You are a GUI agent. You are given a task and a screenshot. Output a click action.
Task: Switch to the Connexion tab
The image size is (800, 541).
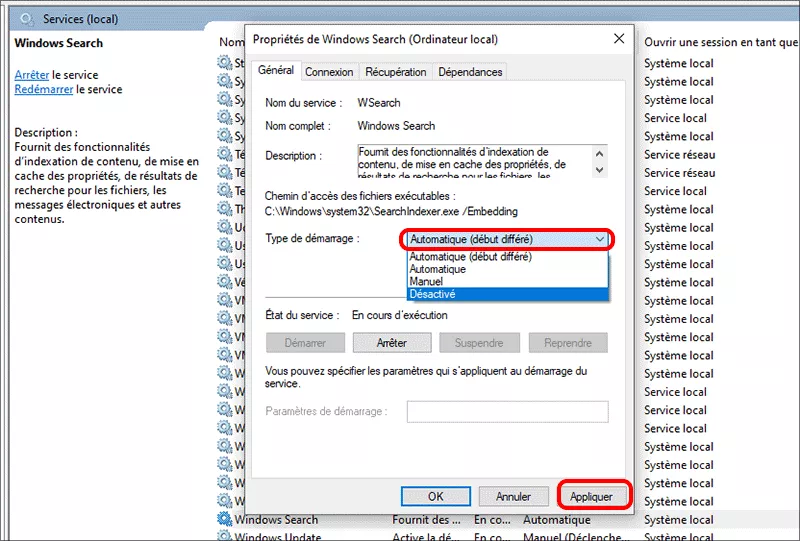pos(329,72)
